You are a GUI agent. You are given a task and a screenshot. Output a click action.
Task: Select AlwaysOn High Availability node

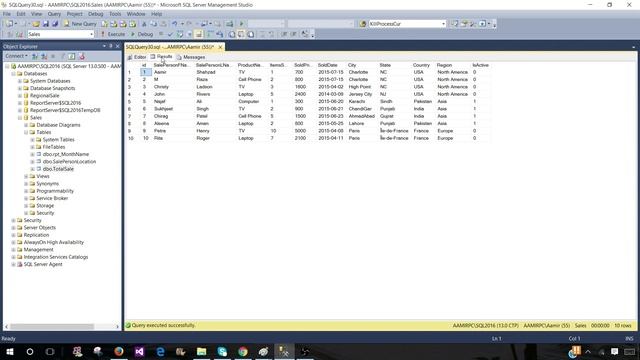[x=53, y=242]
